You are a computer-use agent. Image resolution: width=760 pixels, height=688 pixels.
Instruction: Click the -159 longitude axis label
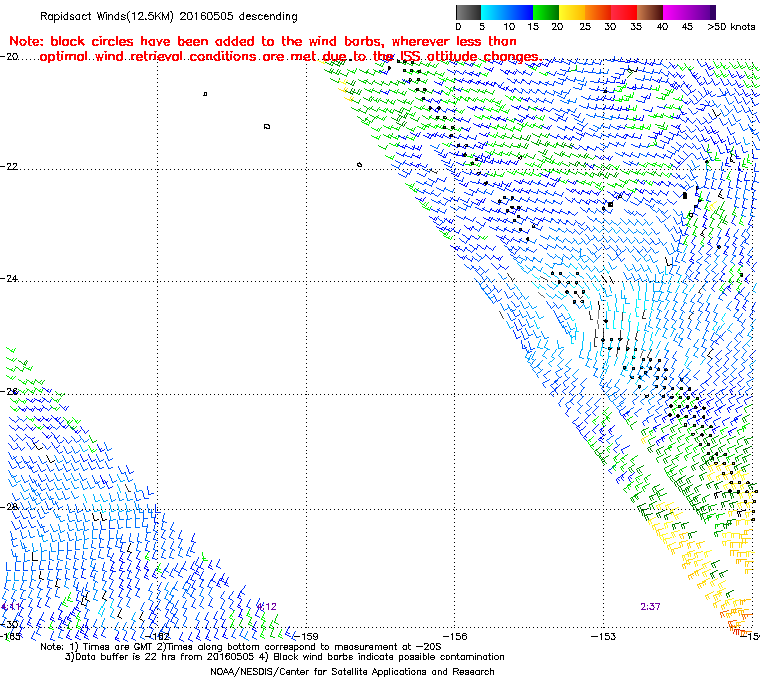[x=305, y=636]
